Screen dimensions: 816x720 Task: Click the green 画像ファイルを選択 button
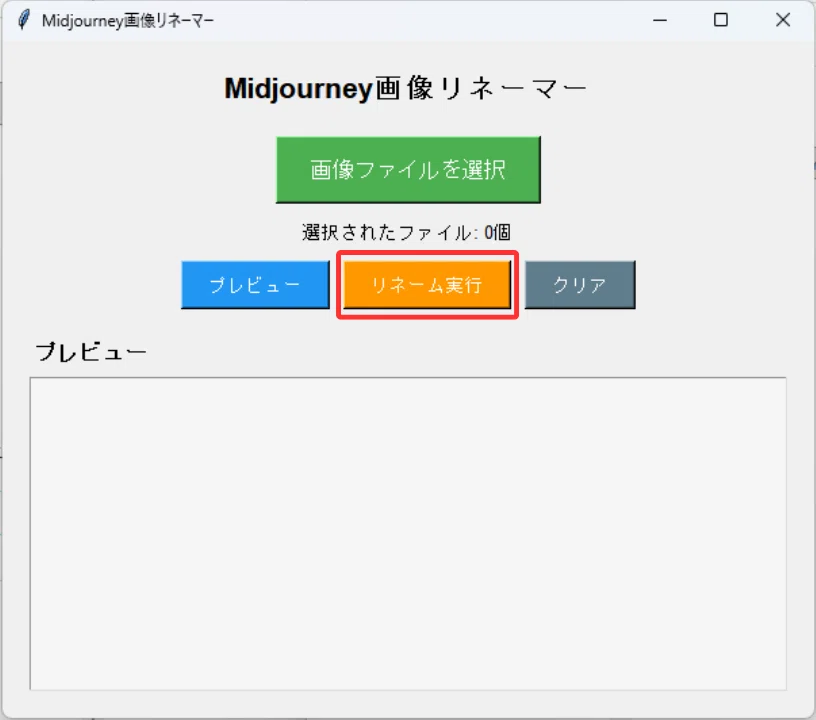coord(408,170)
